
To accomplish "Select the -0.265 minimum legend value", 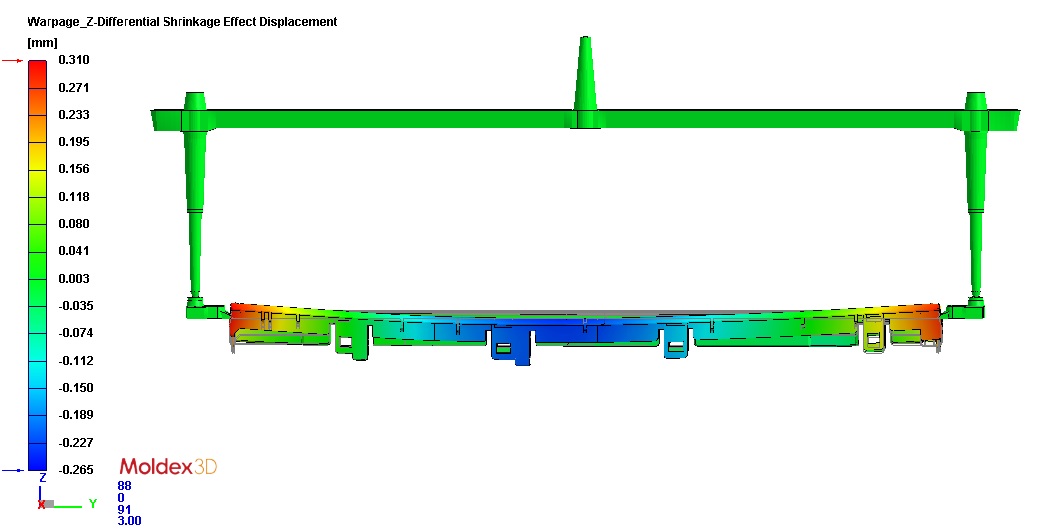I will pyautogui.click(x=75, y=470).
